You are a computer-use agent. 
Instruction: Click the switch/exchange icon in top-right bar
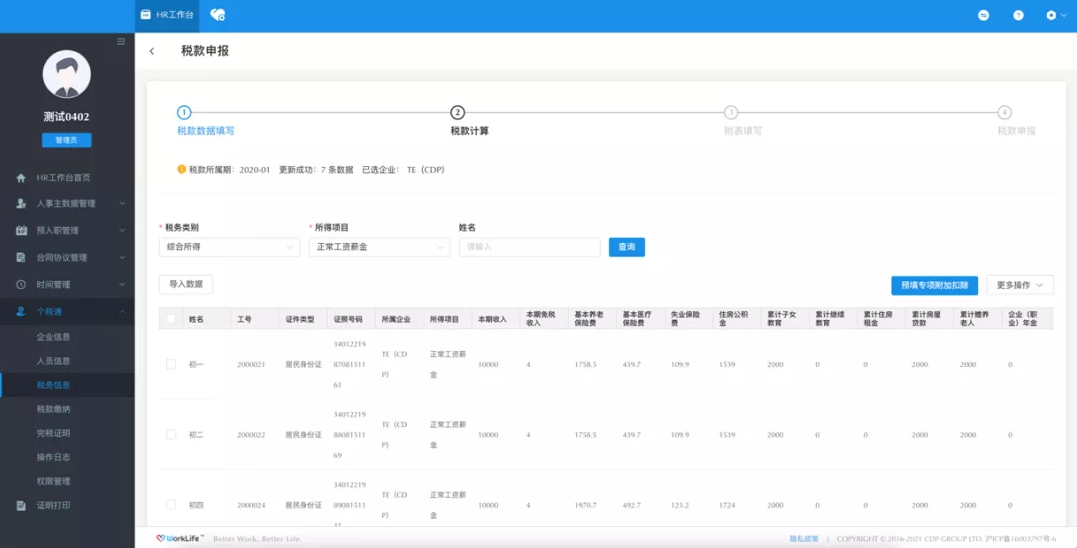tap(984, 15)
